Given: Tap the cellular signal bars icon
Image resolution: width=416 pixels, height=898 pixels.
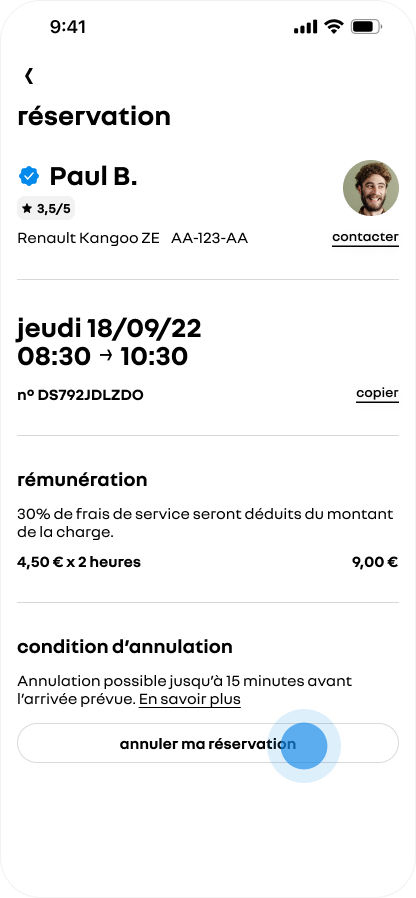Looking at the screenshot, I should point(305,27).
